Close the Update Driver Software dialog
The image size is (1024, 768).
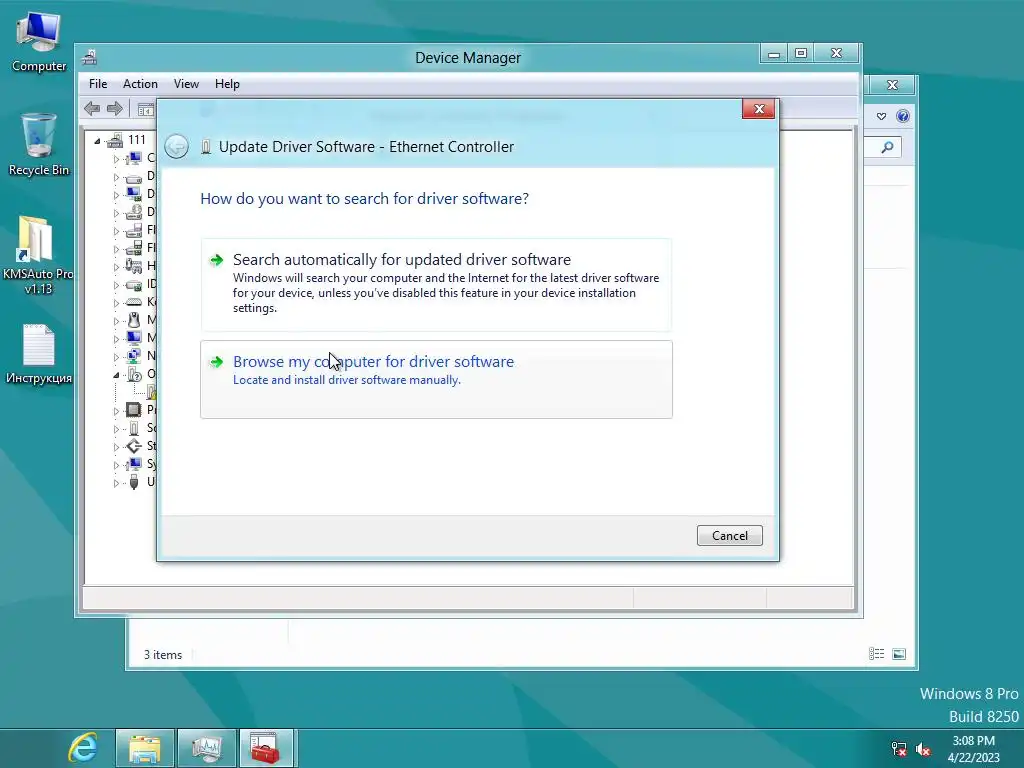758,109
